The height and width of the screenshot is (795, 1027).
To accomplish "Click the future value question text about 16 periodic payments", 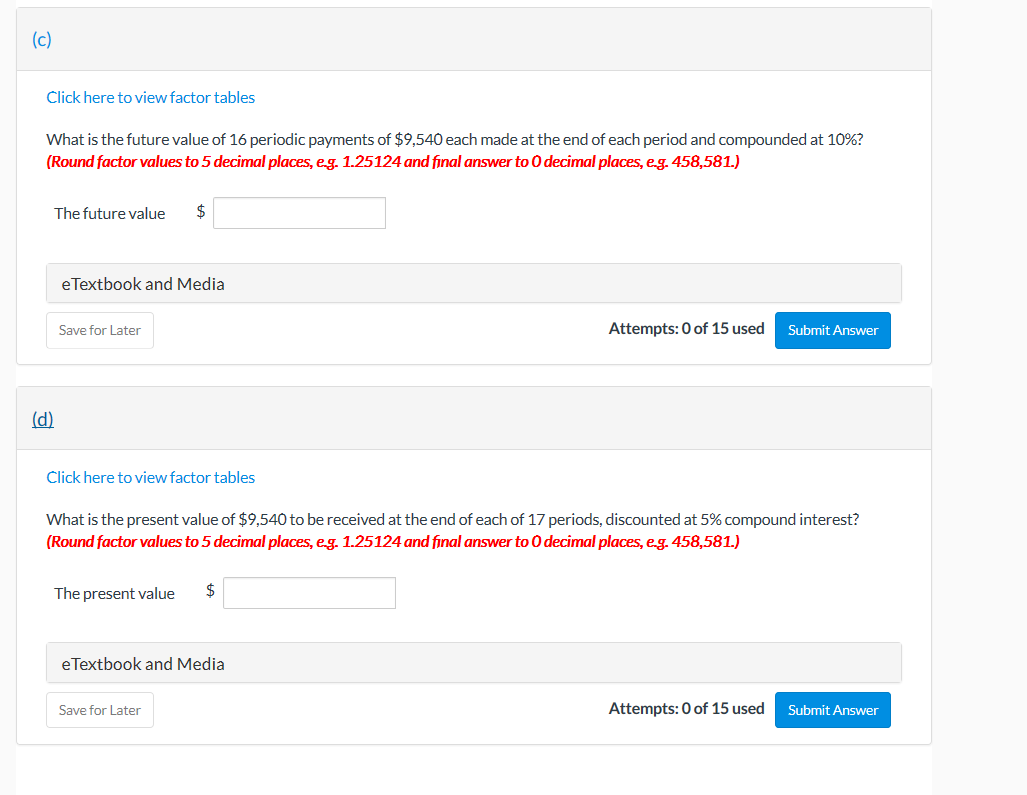I will pyautogui.click(x=455, y=139).
